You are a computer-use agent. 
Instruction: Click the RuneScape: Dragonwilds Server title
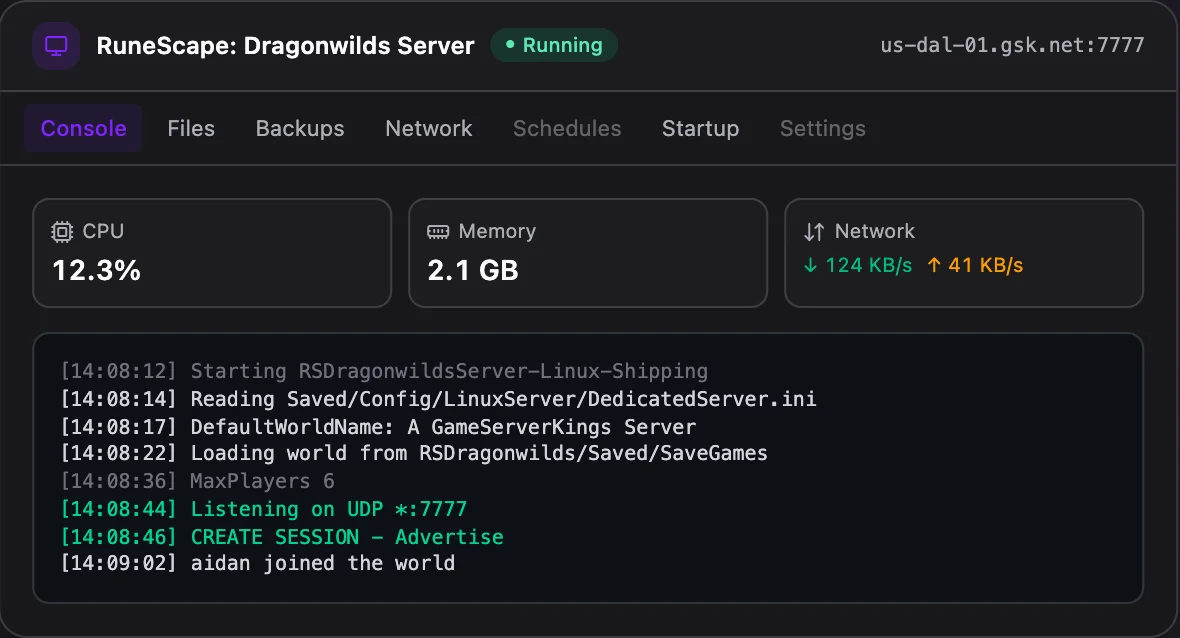286,46
